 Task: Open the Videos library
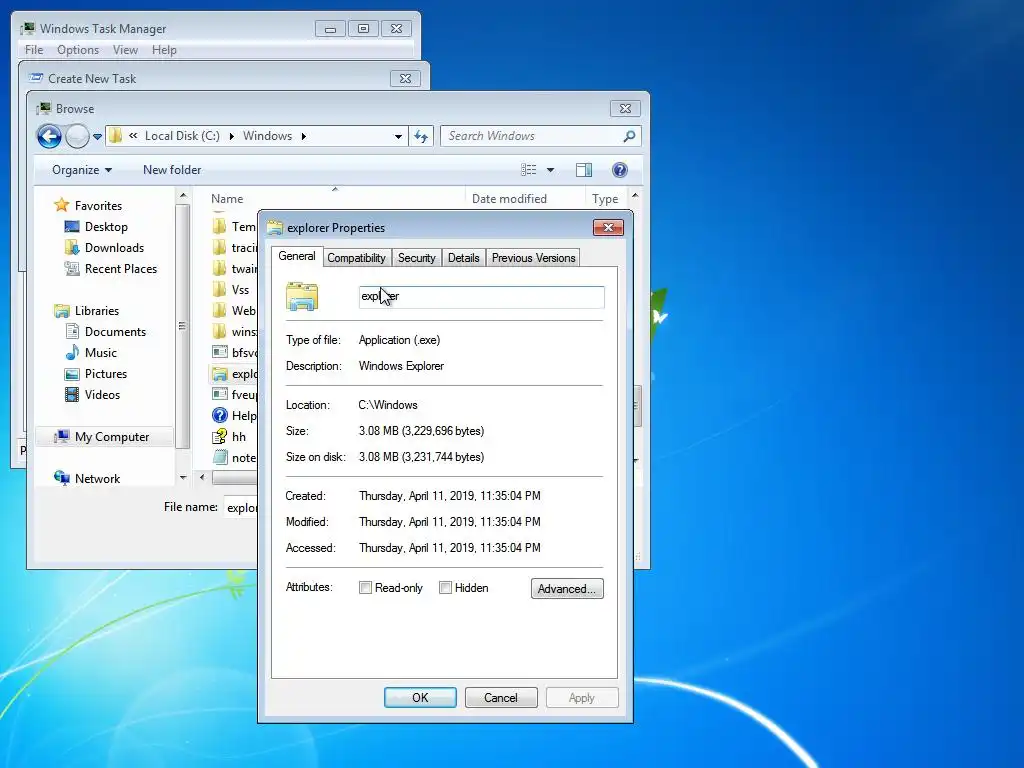pyautogui.click(x=102, y=394)
